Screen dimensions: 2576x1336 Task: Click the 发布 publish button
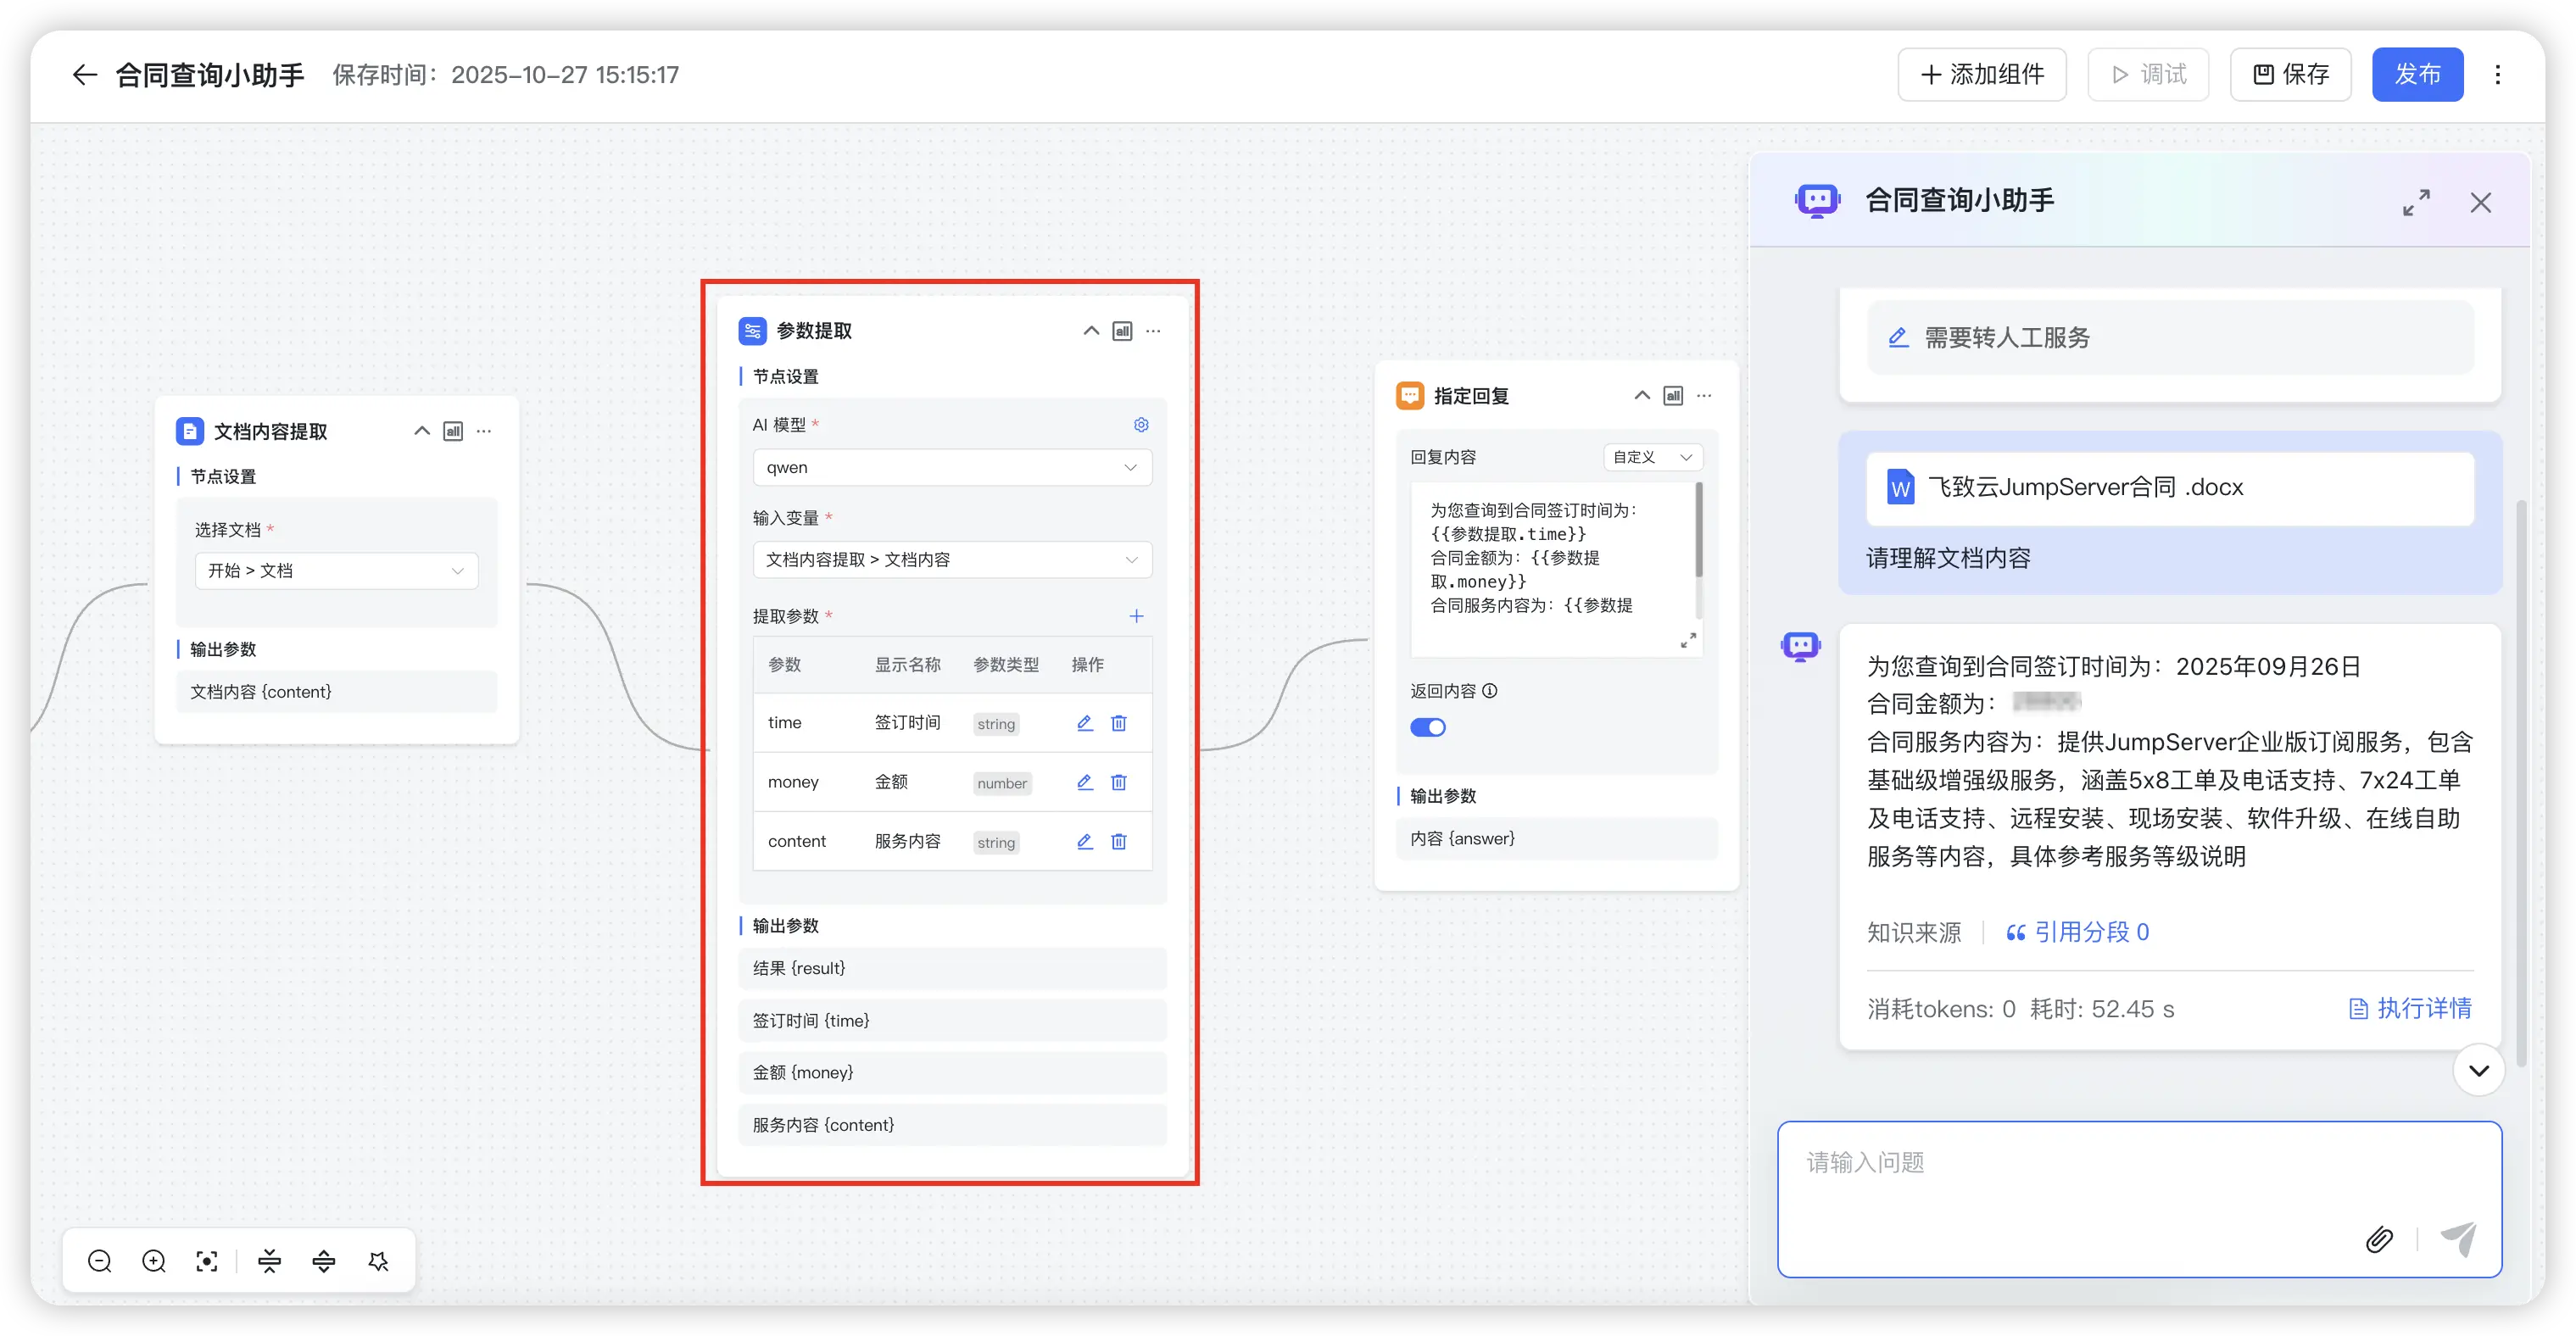(2417, 74)
